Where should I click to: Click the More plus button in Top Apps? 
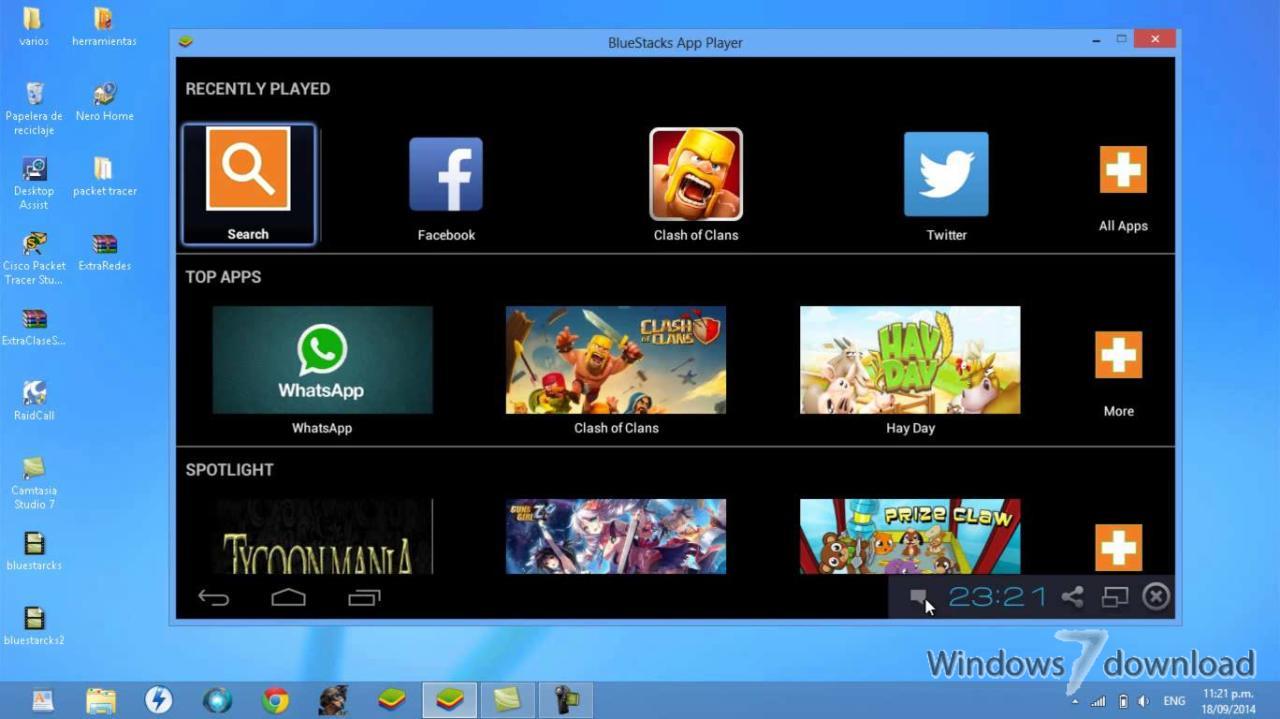pos(1118,355)
